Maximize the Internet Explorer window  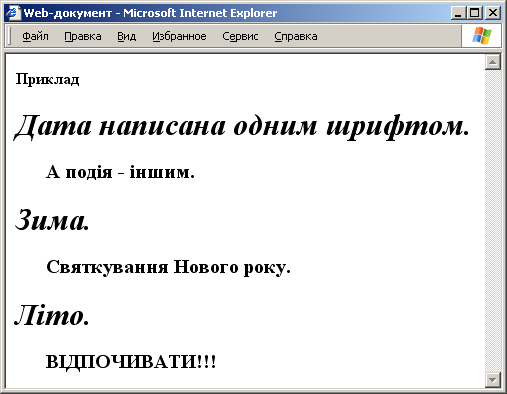click(474, 13)
